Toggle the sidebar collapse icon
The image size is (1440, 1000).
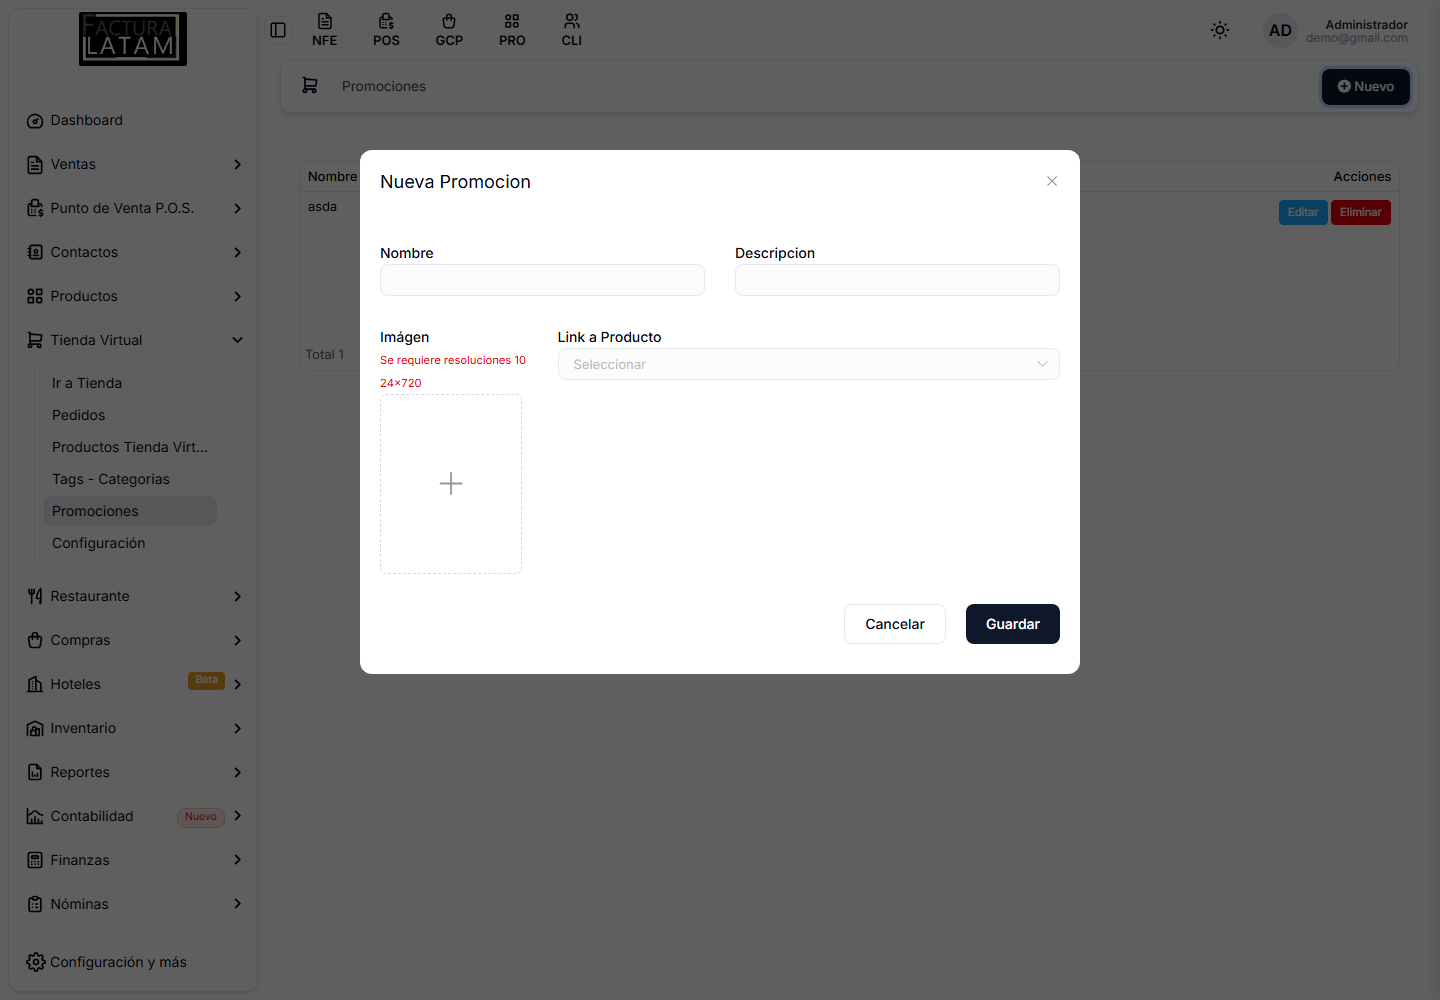click(x=278, y=30)
